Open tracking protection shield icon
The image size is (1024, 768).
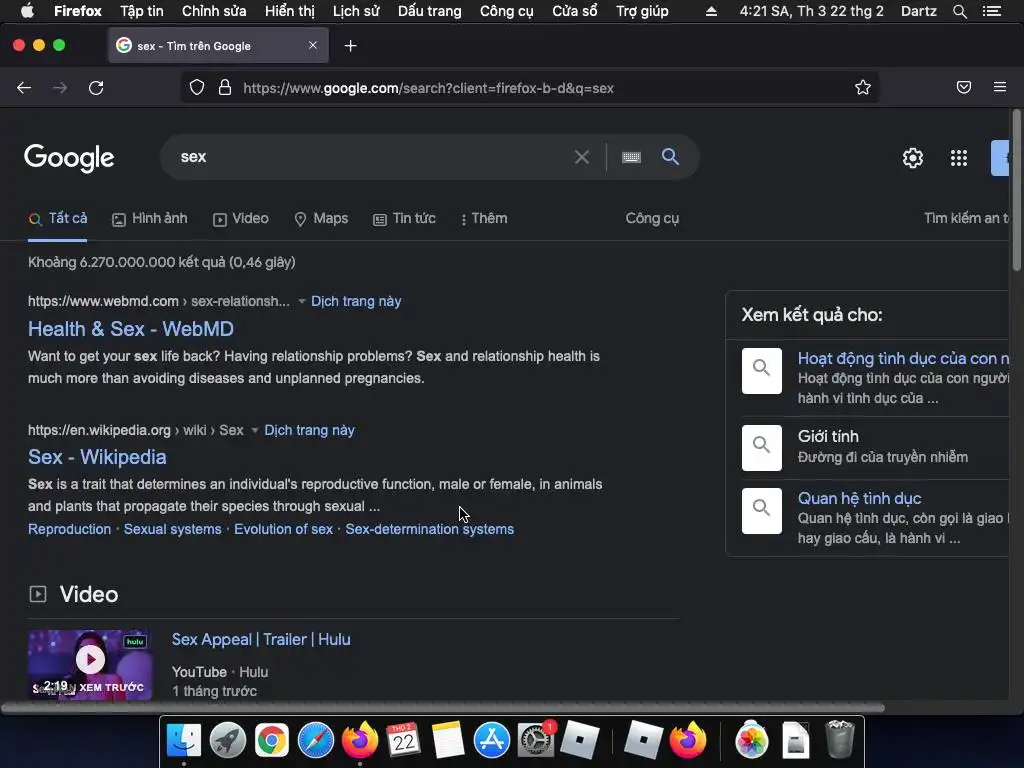(197, 88)
